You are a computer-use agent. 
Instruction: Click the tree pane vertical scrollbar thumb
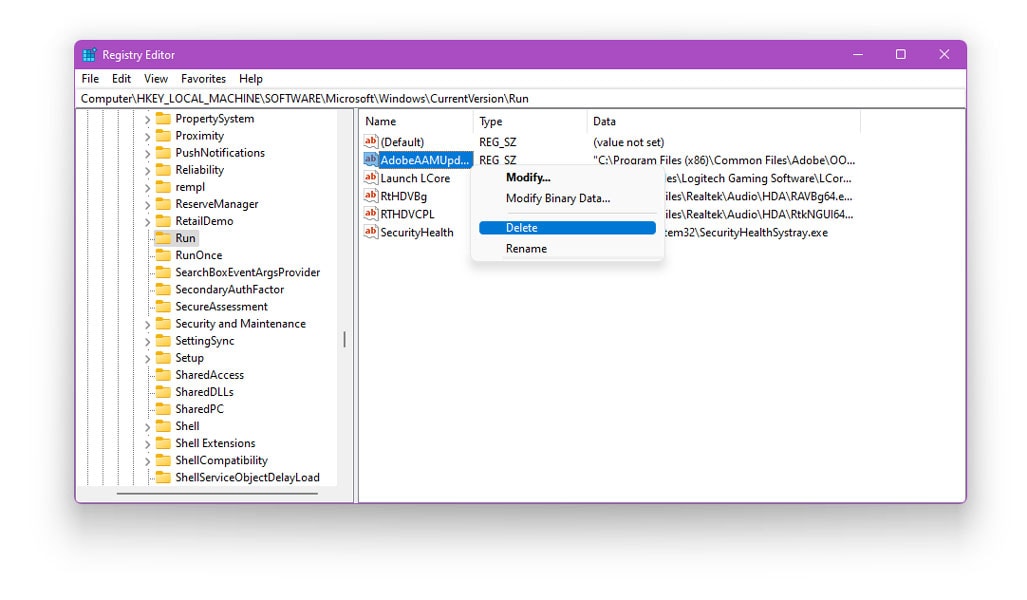(x=345, y=339)
